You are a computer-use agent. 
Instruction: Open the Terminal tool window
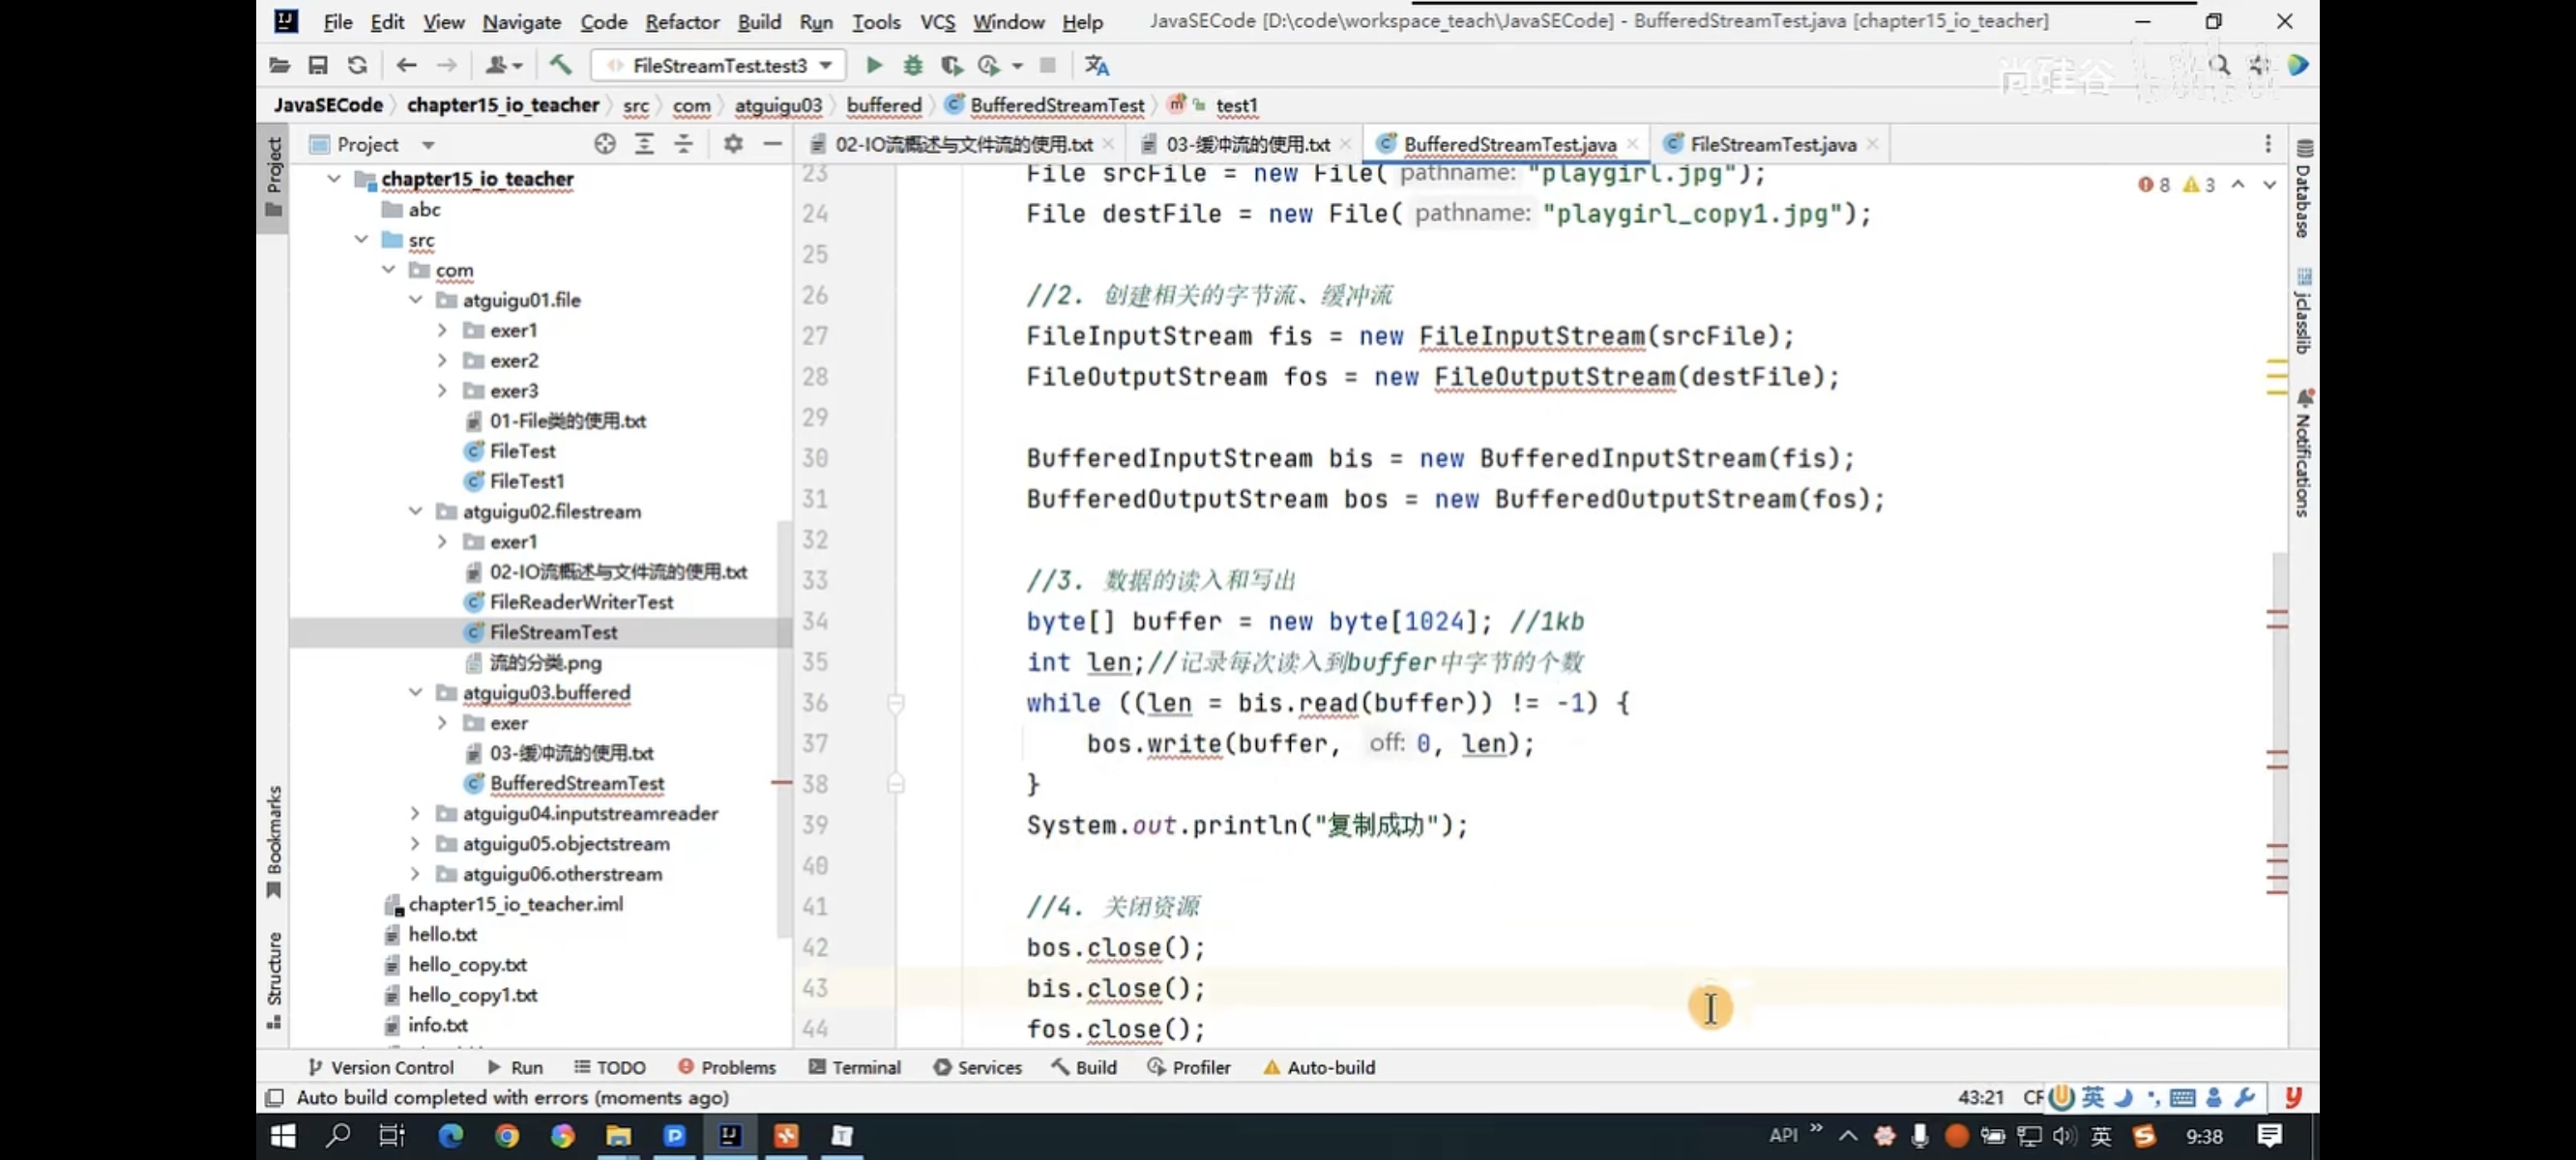point(855,1067)
